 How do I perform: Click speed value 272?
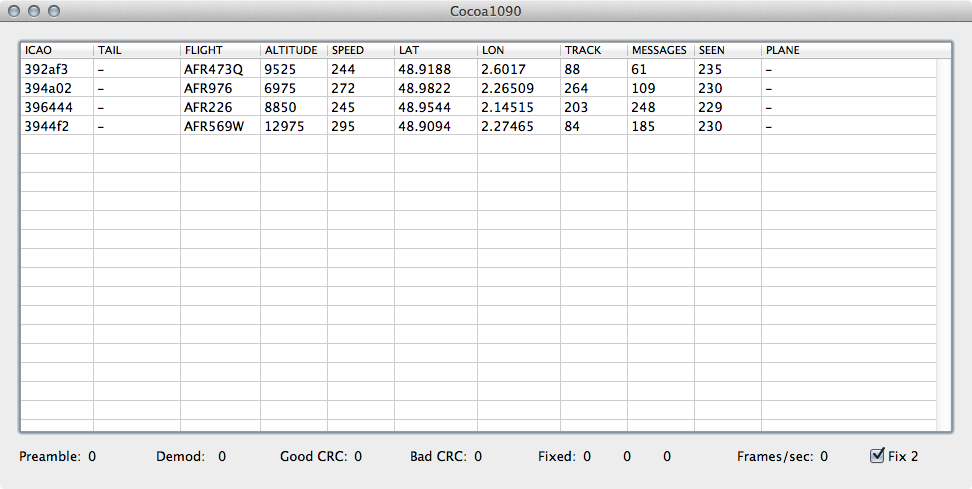click(x=343, y=89)
